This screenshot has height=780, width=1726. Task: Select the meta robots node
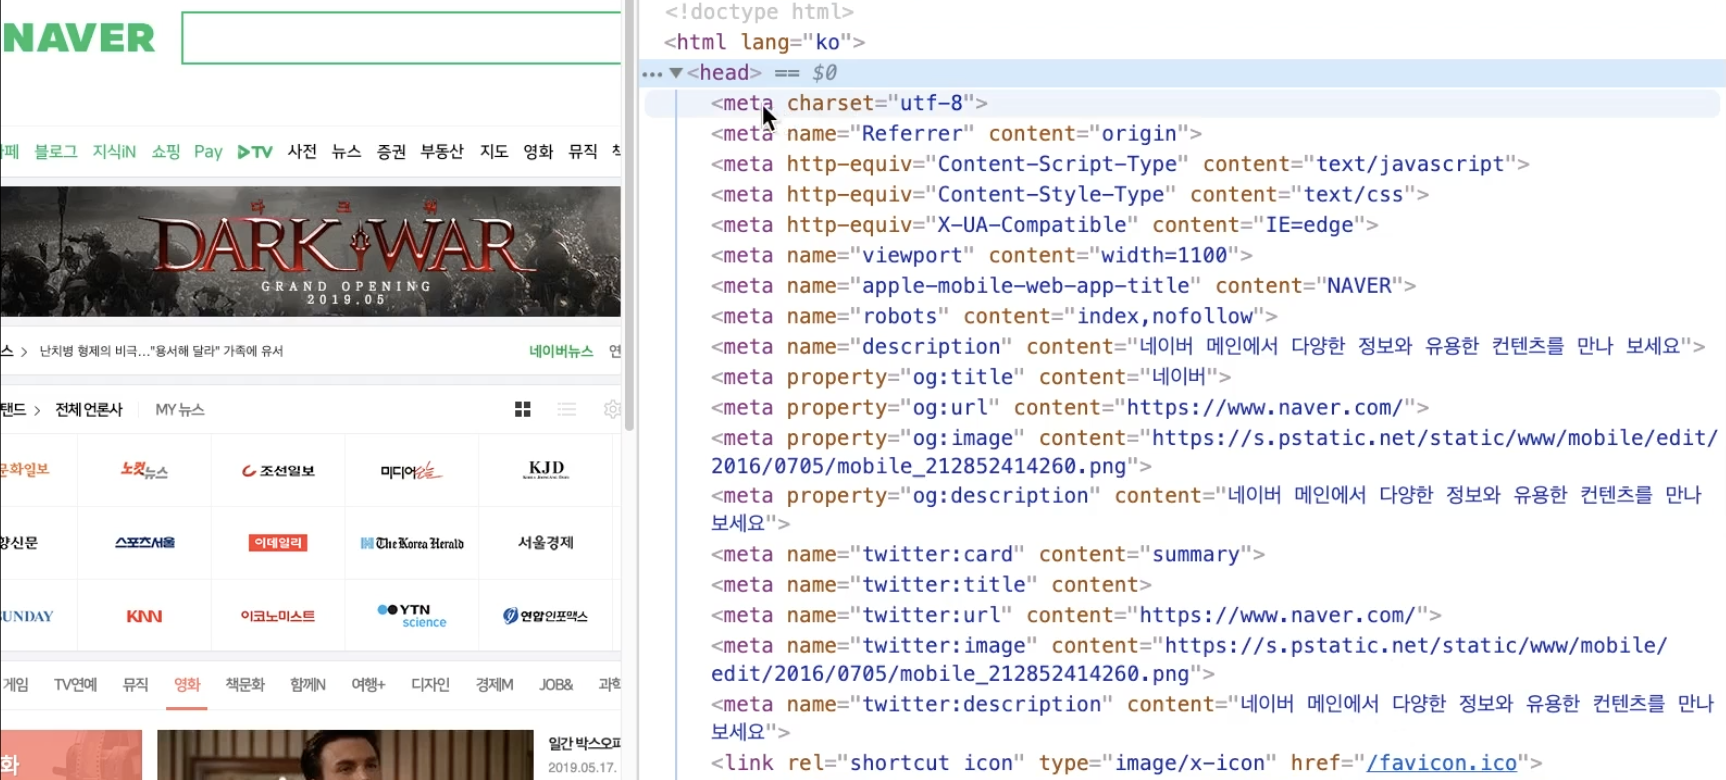[x=994, y=317]
